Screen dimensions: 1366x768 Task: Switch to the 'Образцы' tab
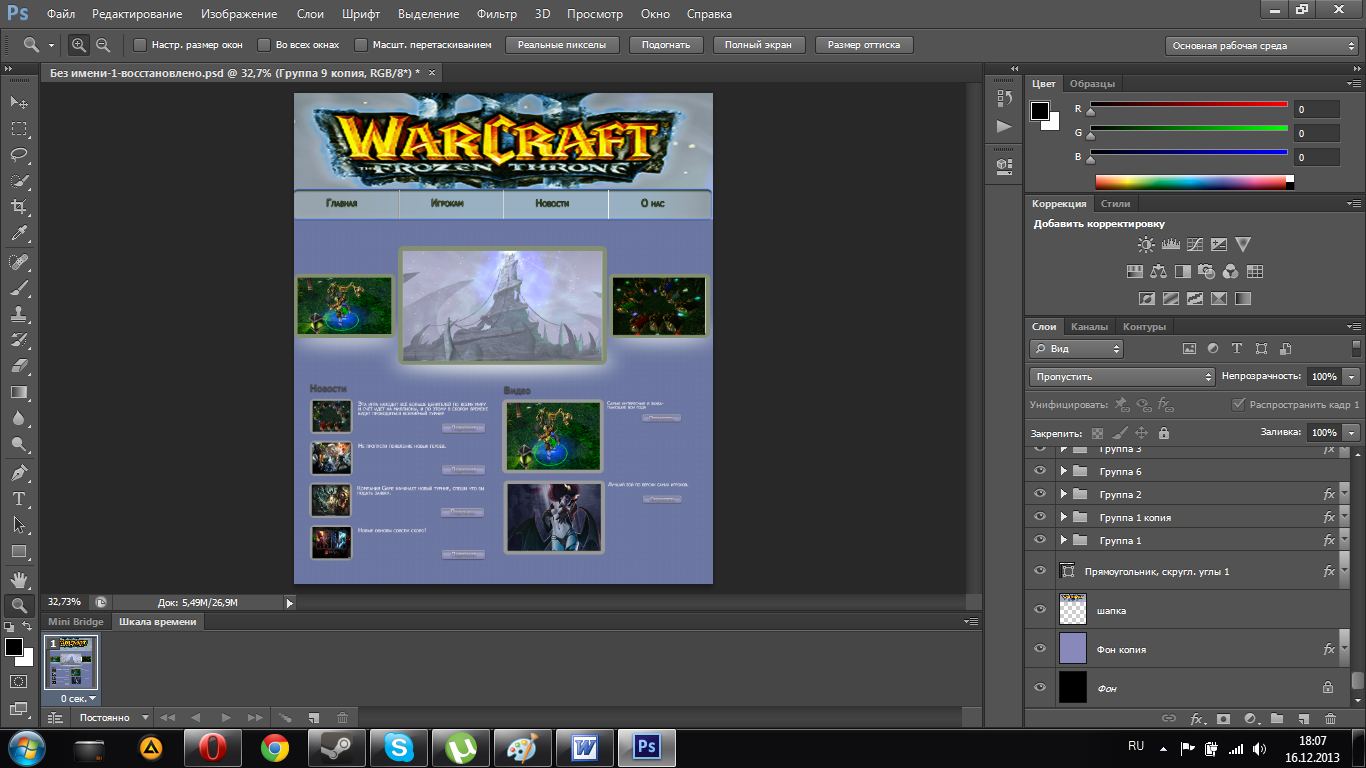[1092, 84]
